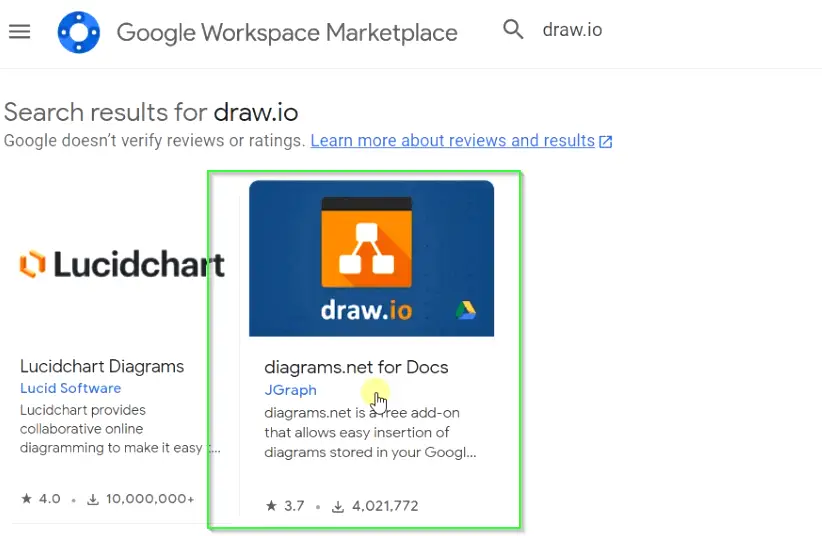Open the Lucidchart Diagrams listing title
The width and height of the screenshot is (822, 536).
(102, 366)
